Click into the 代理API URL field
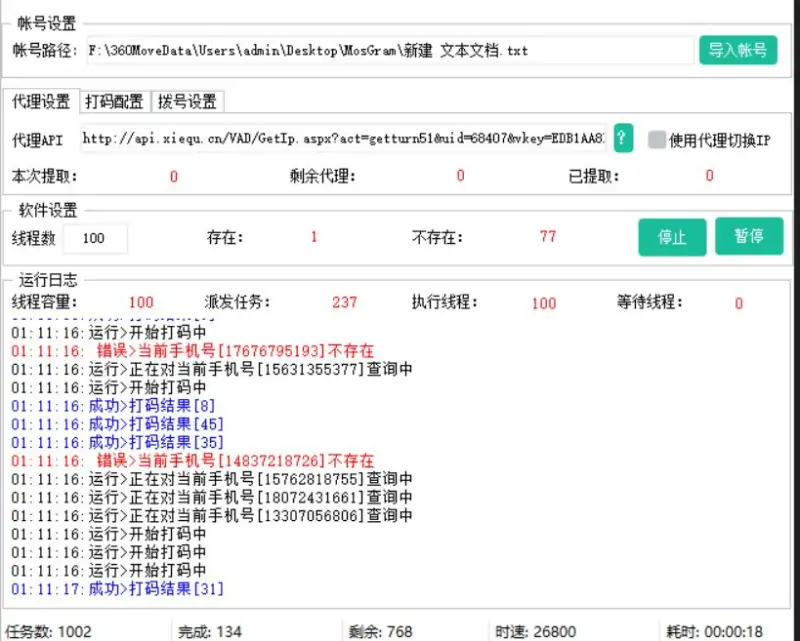This screenshot has width=800, height=641. 343,139
